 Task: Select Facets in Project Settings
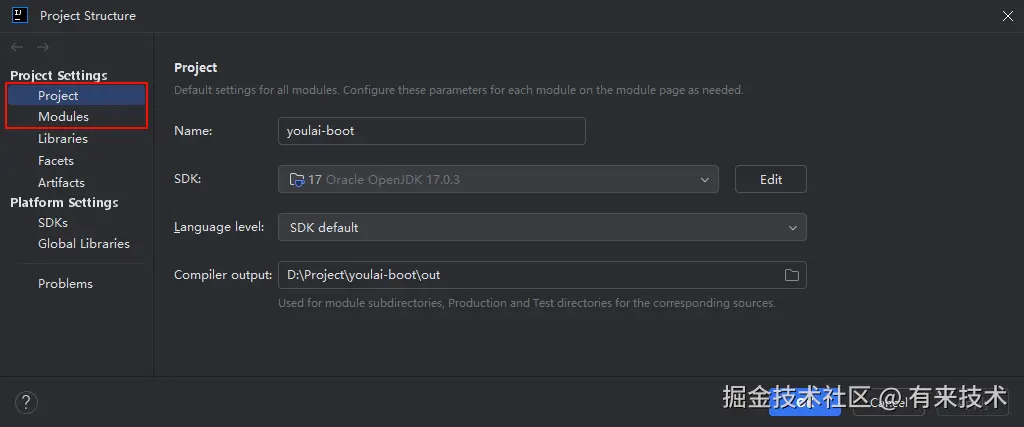tap(56, 161)
